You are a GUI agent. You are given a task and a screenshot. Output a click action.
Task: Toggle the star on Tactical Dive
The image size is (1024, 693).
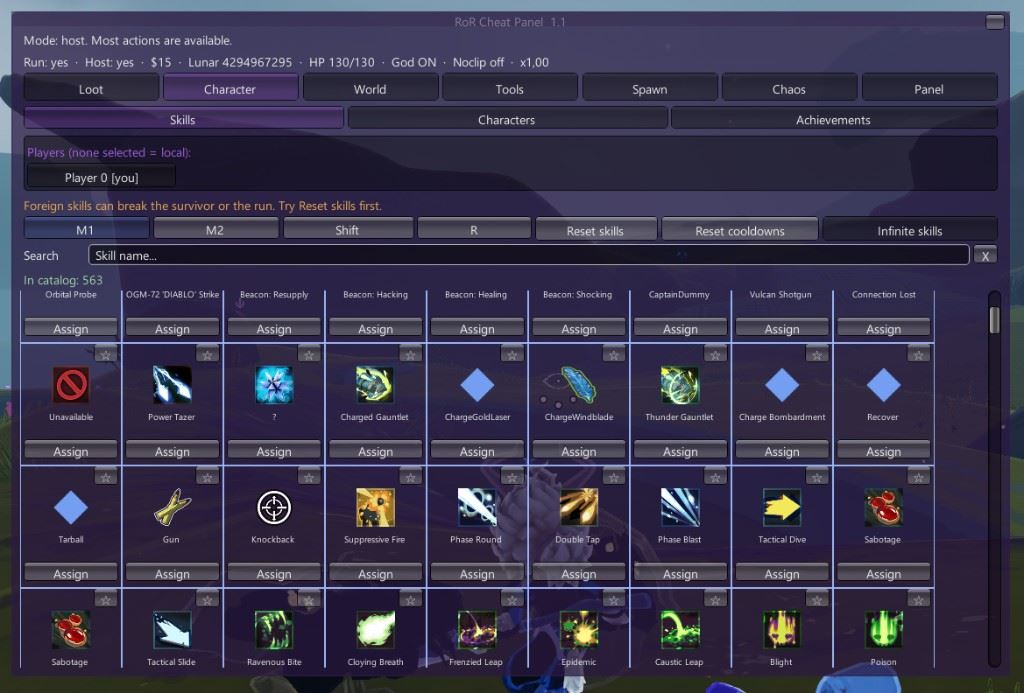tap(817, 477)
